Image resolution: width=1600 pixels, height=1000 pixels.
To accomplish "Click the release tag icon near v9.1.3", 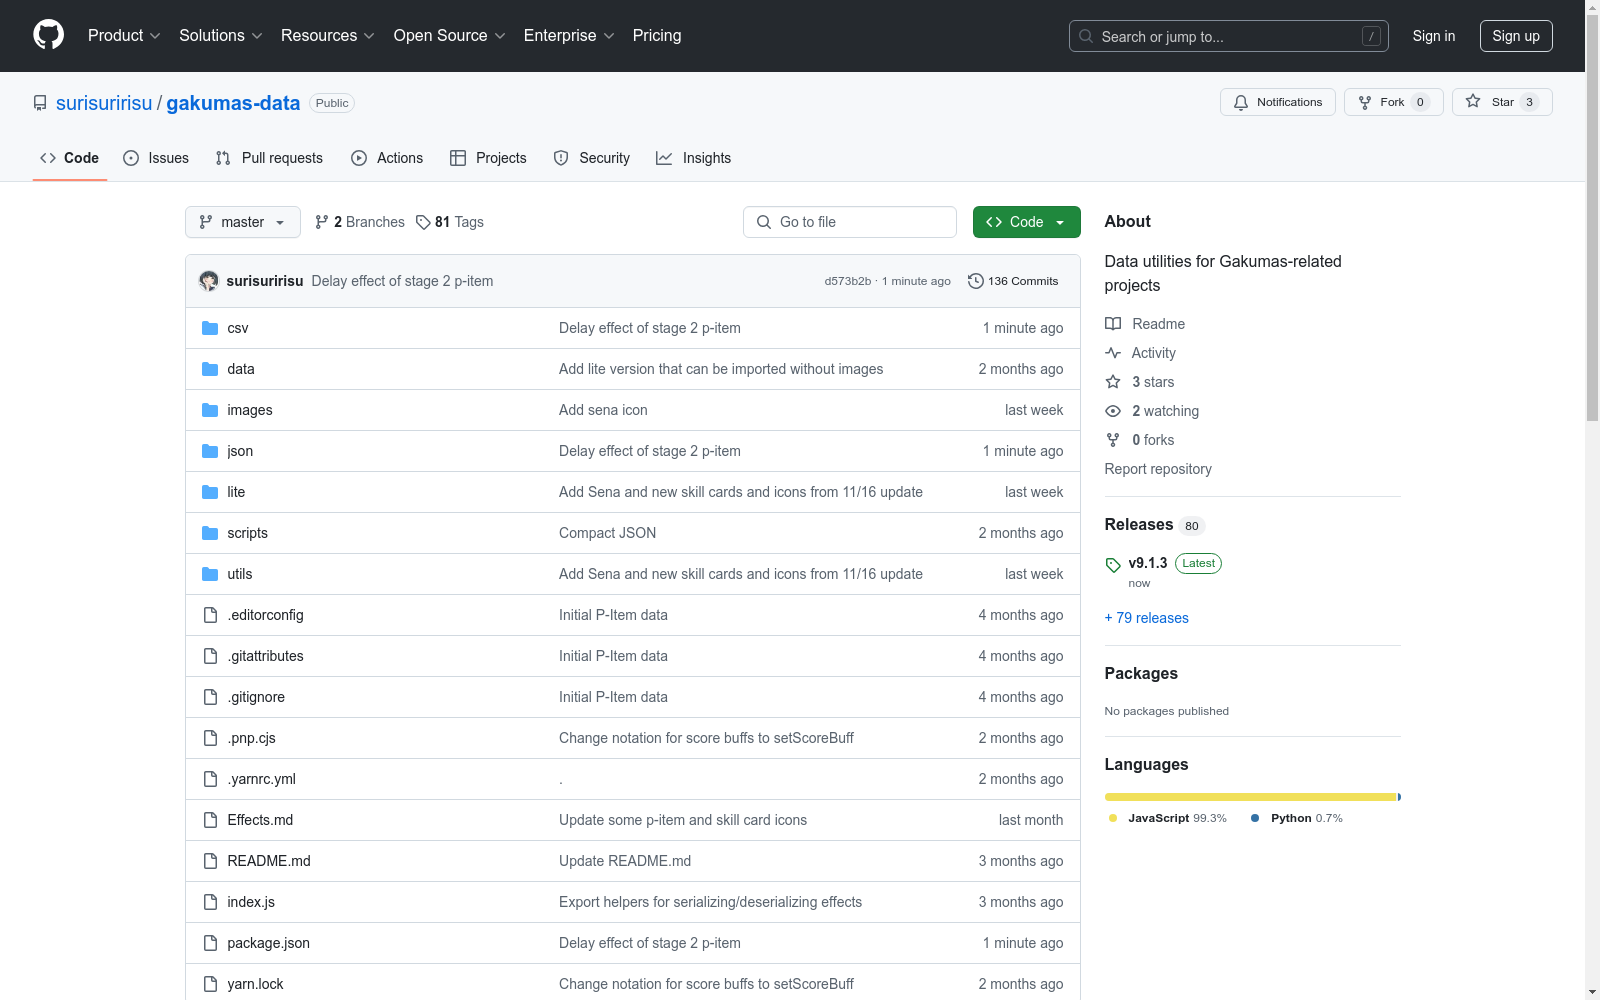I will point(1113,565).
